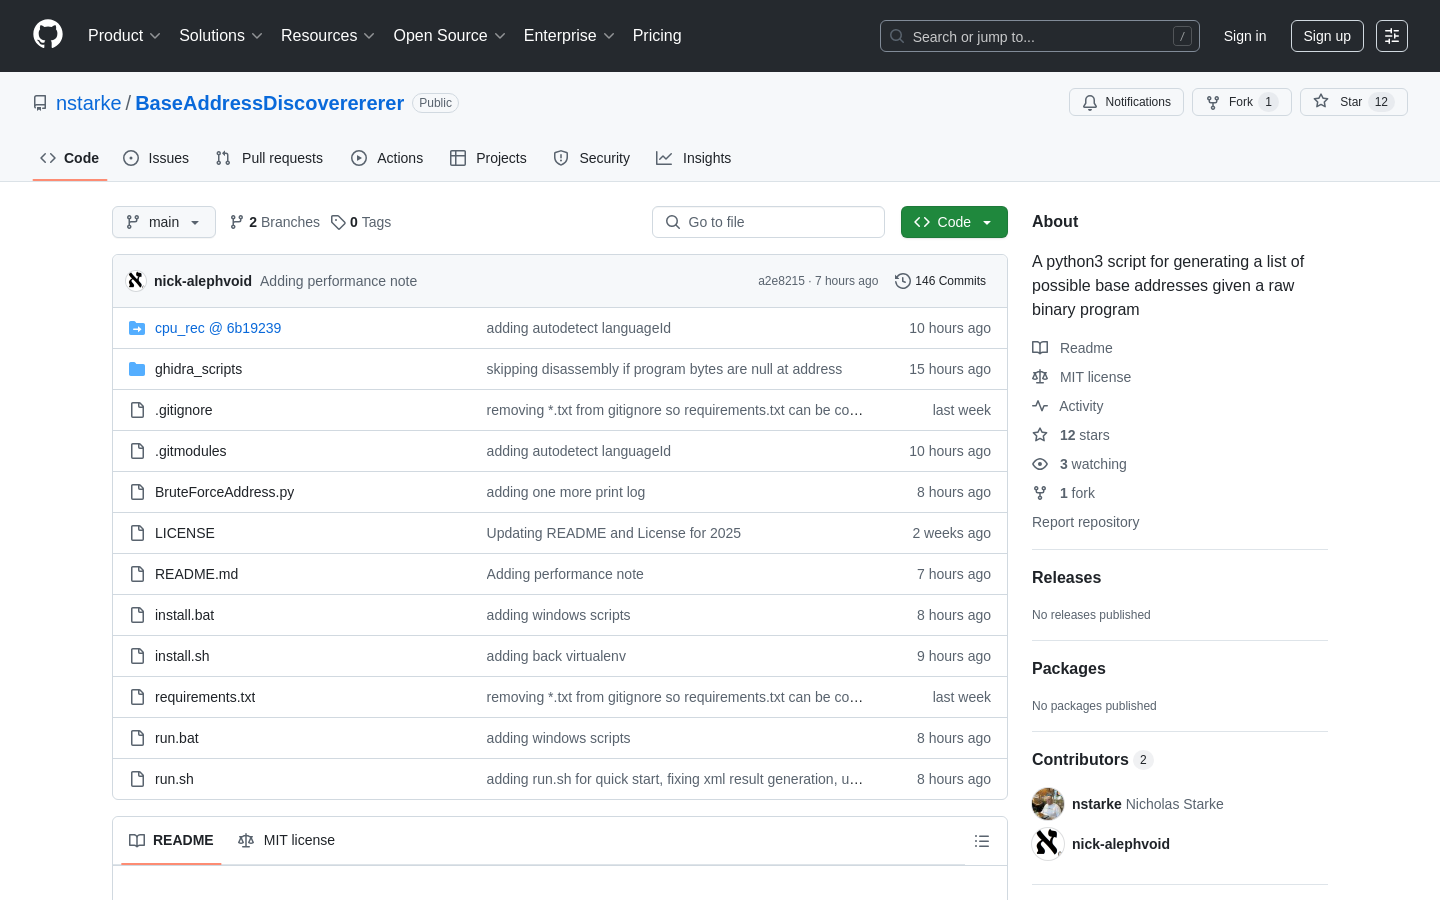Open the green Code dropdown button
The image size is (1440, 900).
tap(954, 222)
